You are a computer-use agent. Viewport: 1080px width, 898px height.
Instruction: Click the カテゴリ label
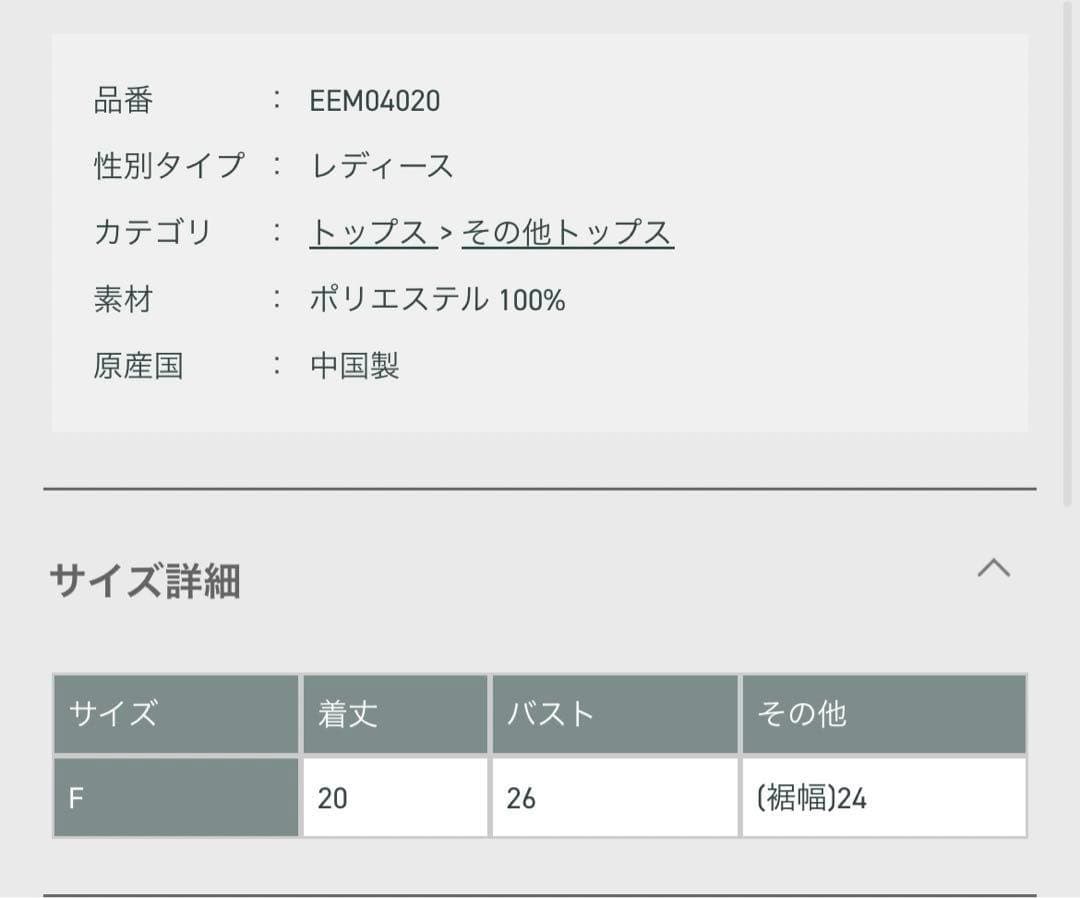(153, 232)
